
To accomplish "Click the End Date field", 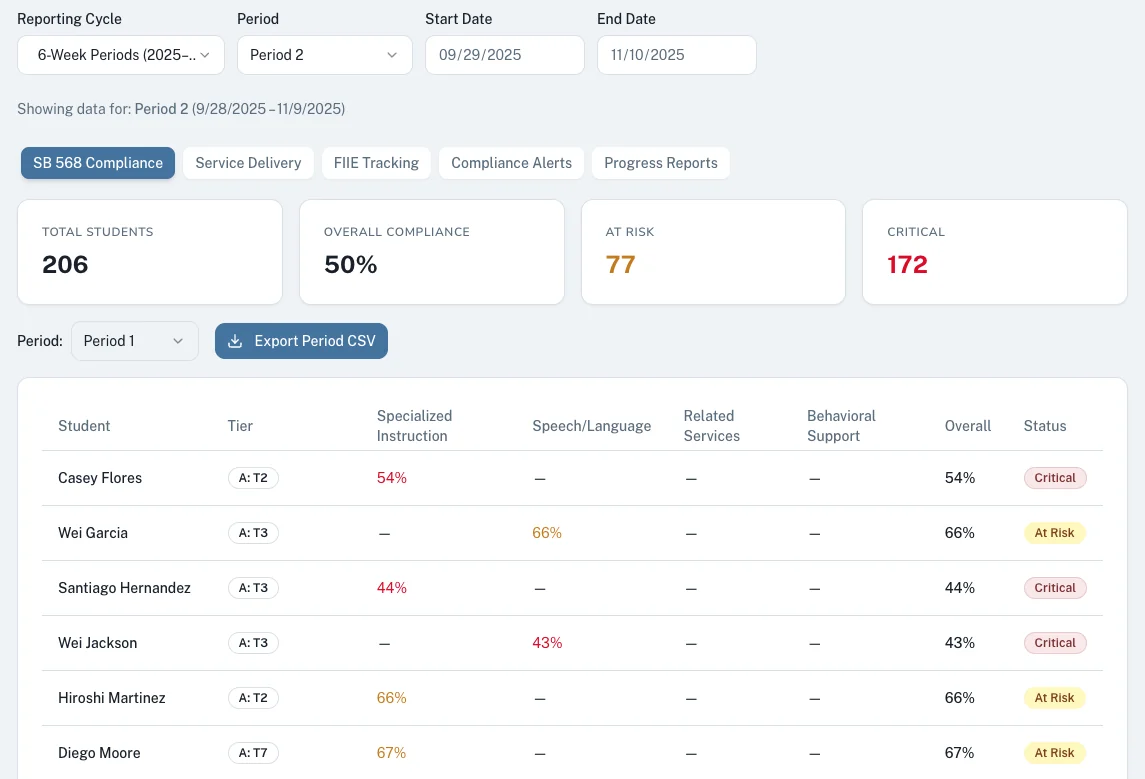I will pos(676,55).
